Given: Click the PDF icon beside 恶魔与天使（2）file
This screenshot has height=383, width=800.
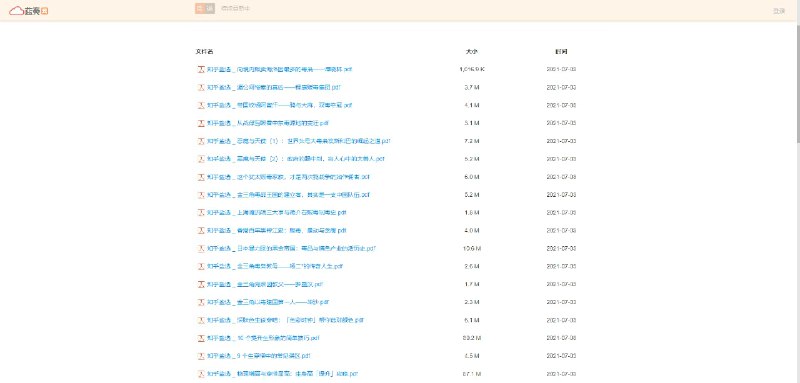Looking at the screenshot, I should tap(201, 159).
